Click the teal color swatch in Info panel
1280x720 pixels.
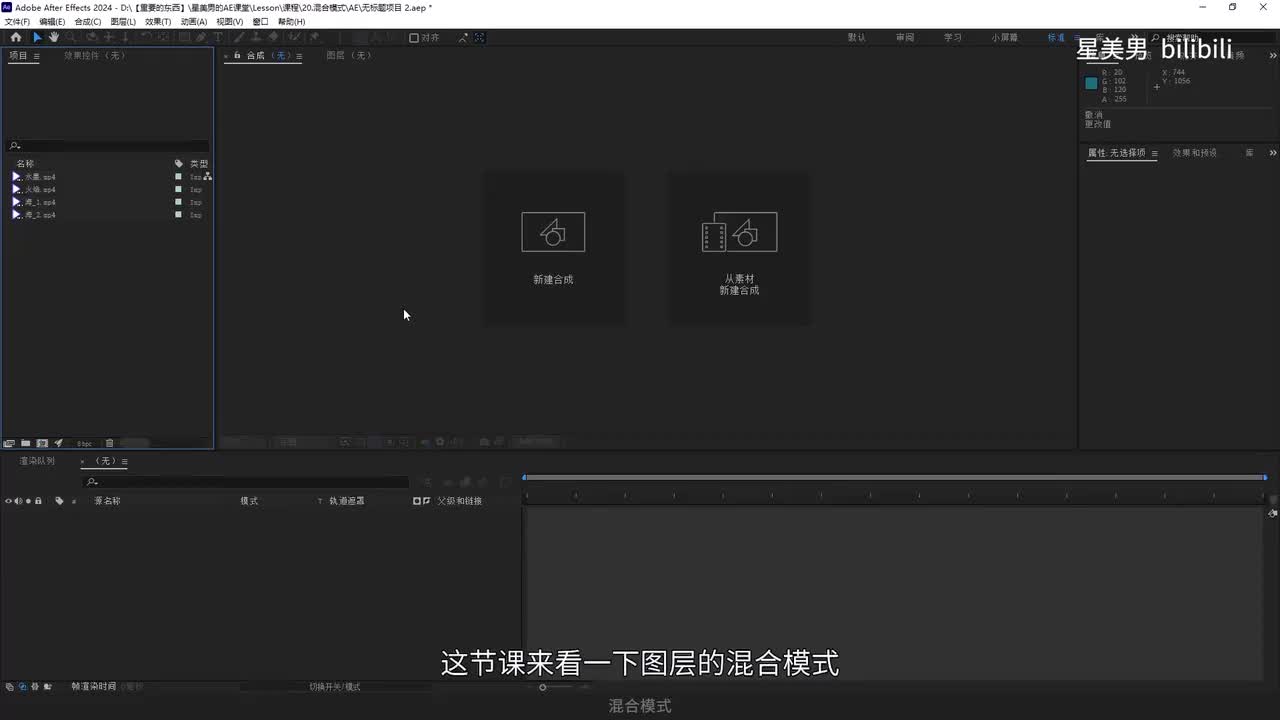point(1091,83)
